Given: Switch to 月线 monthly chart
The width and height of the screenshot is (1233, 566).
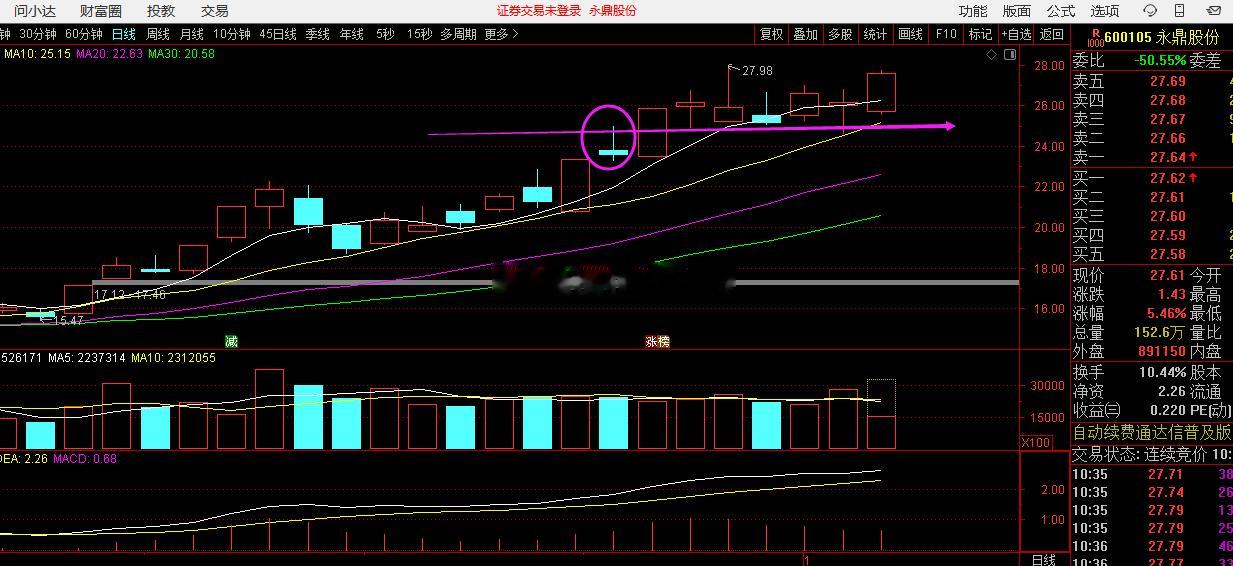Looking at the screenshot, I should pyautogui.click(x=191, y=34).
